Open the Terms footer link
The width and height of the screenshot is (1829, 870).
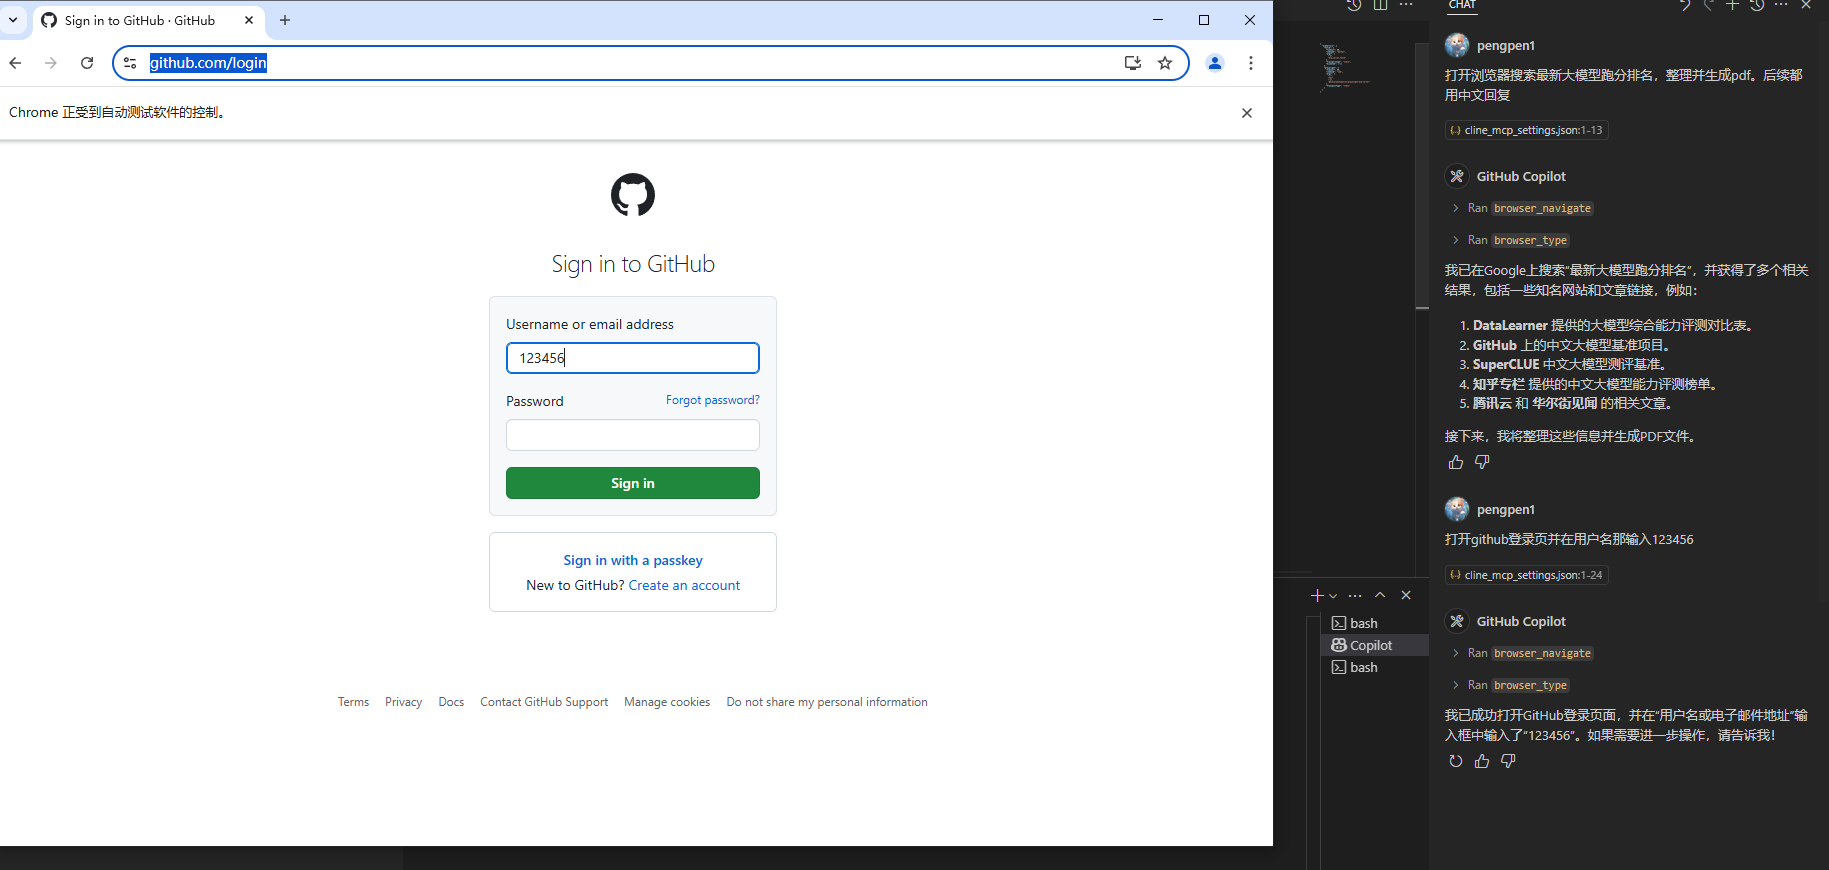click(x=354, y=702)
